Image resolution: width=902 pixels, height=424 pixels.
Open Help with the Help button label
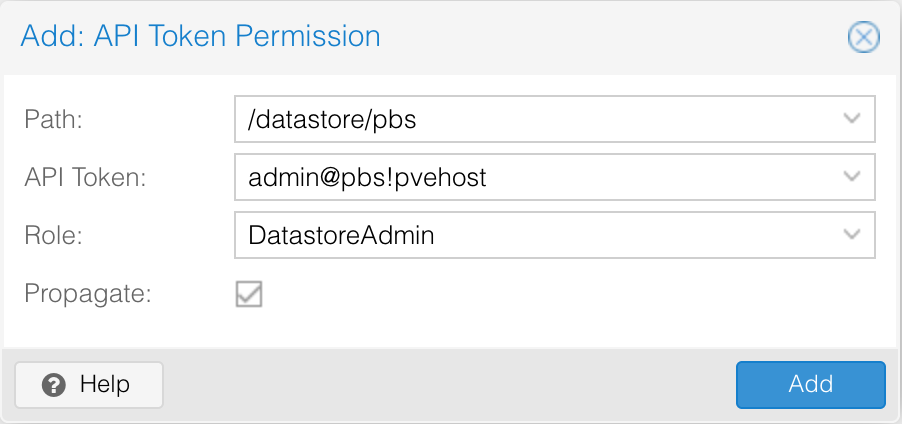pyautogui.click(x=104, y=384)
